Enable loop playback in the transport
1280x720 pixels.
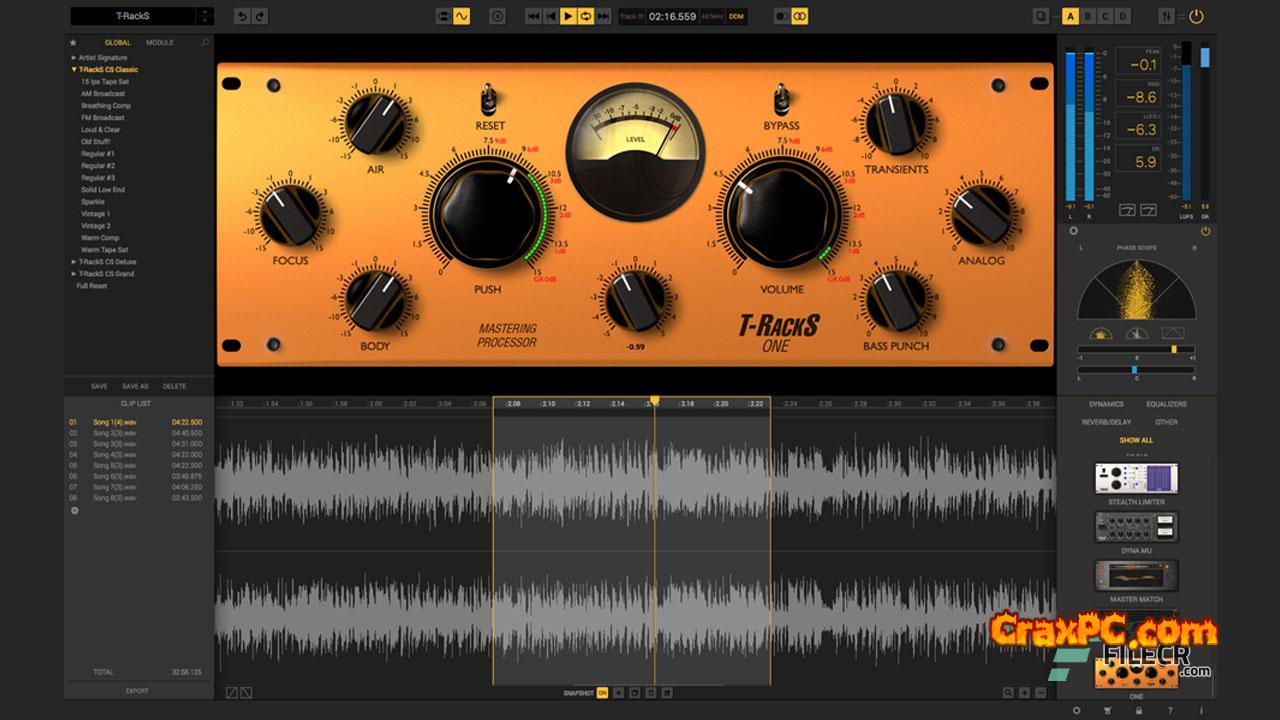(586, 16)
